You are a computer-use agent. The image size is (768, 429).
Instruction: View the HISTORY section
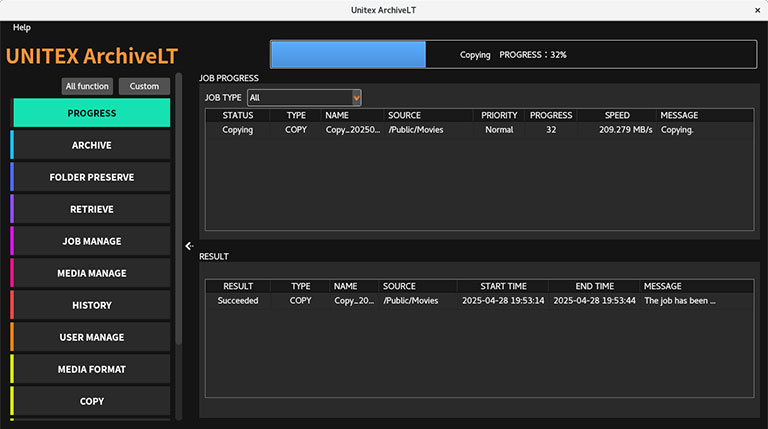click(92, 305)
